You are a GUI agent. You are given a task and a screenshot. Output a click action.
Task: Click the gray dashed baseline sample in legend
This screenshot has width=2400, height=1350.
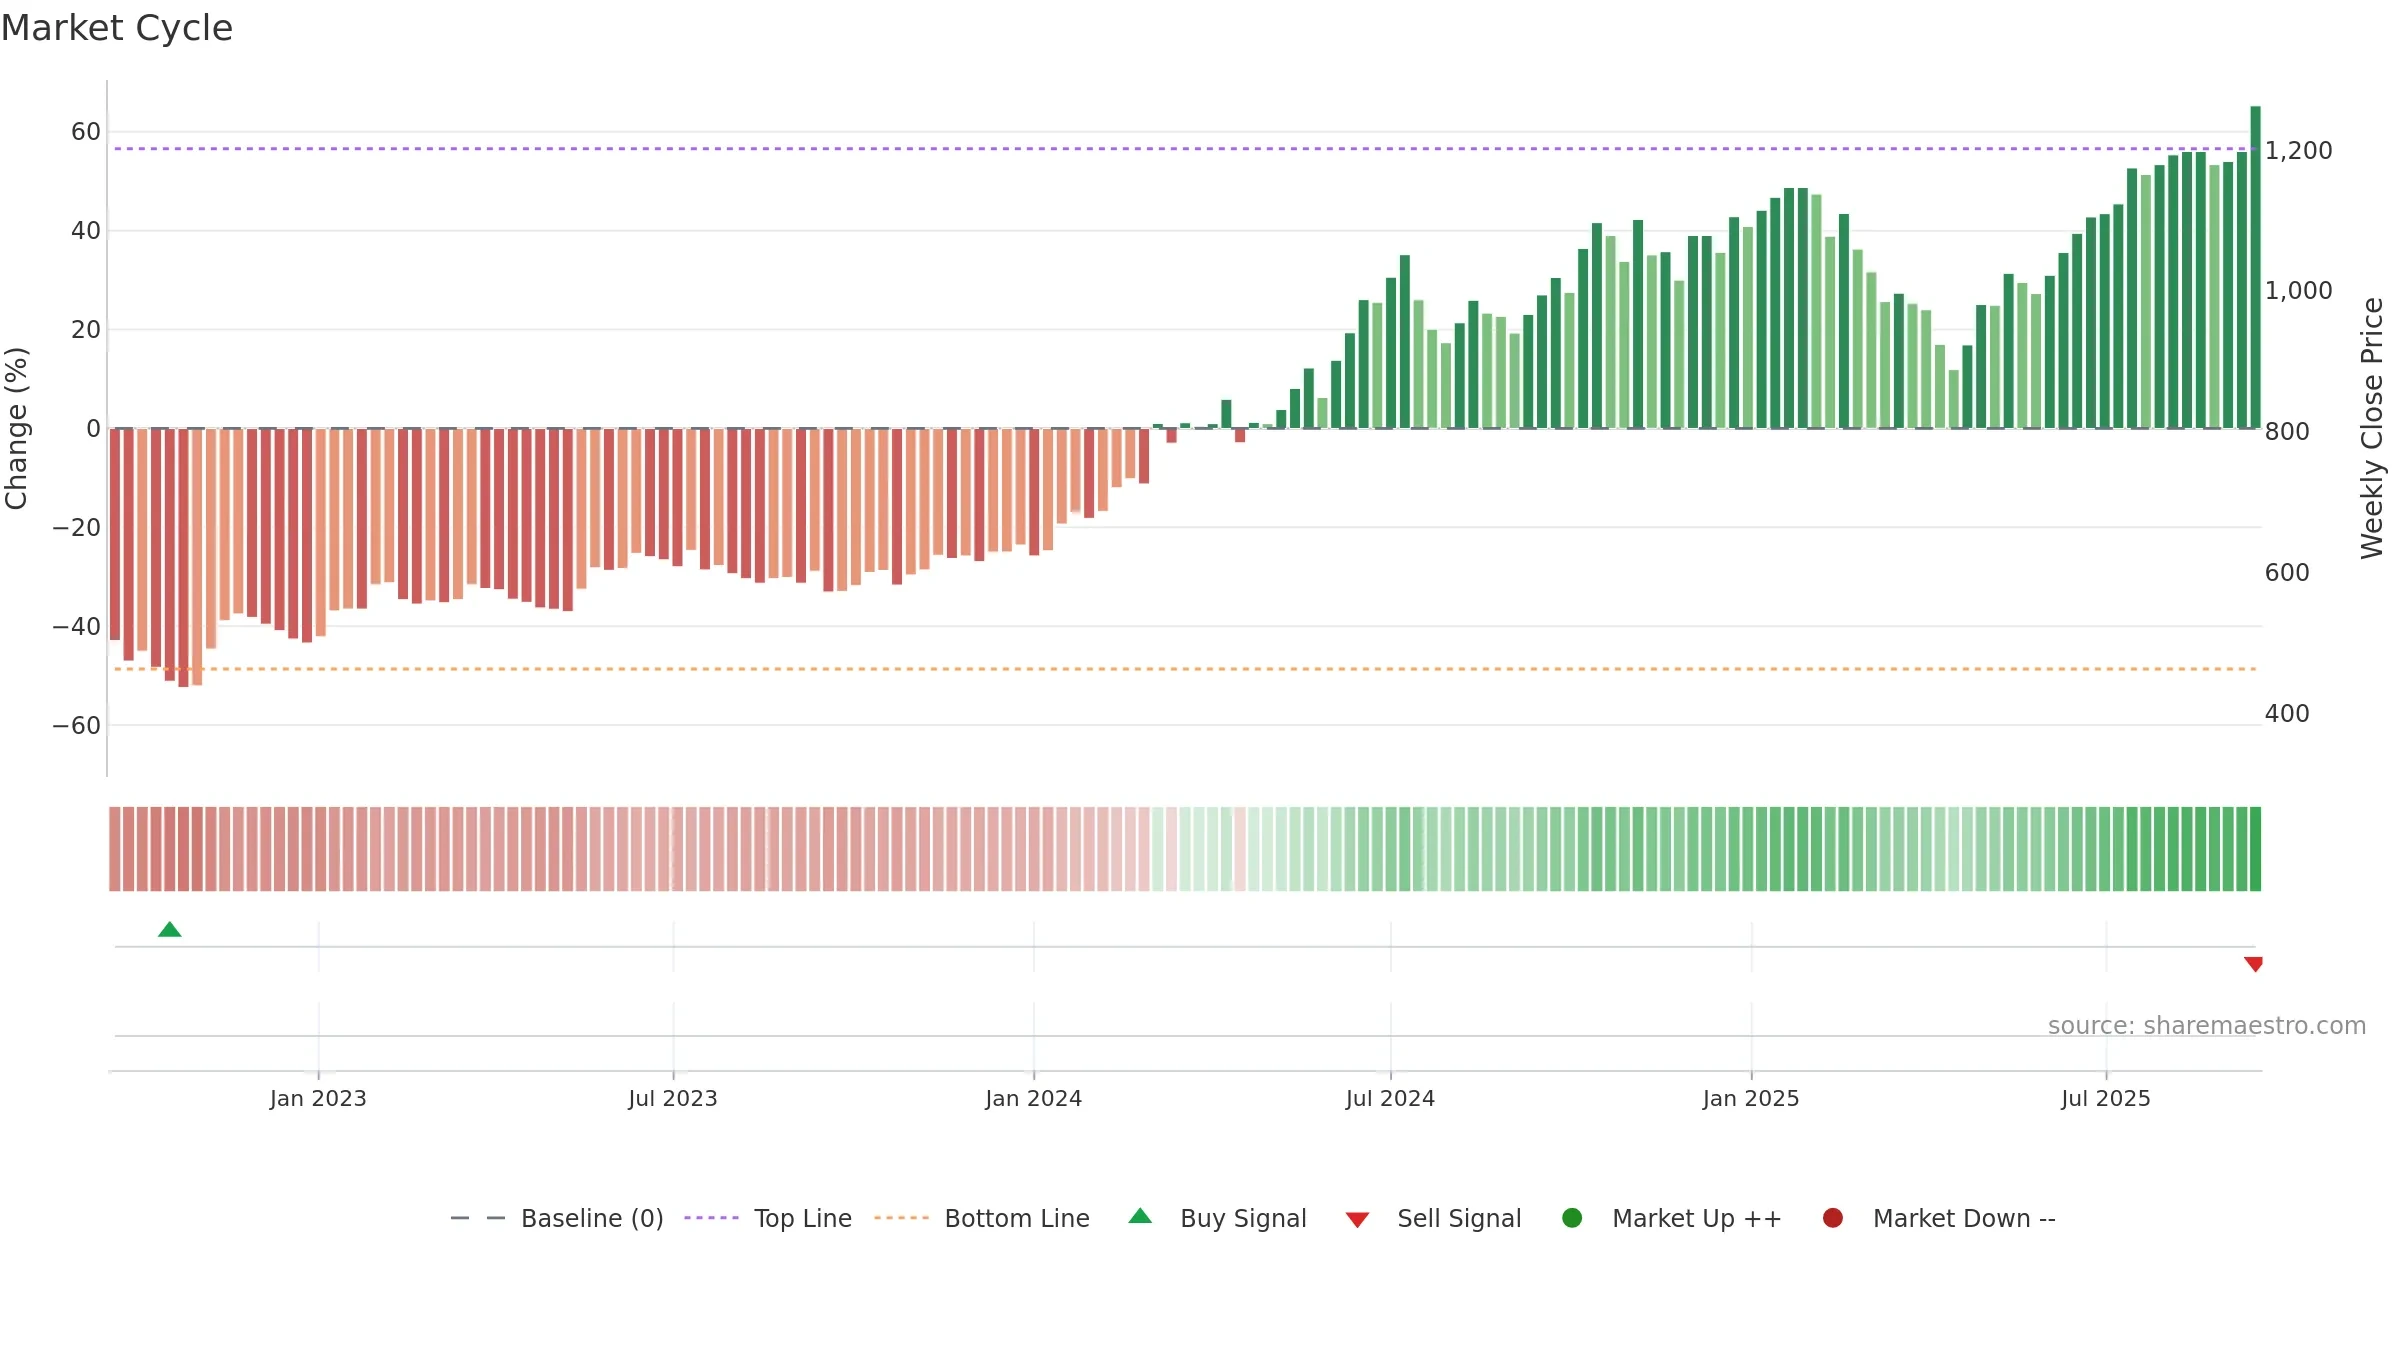[478, 1218]
